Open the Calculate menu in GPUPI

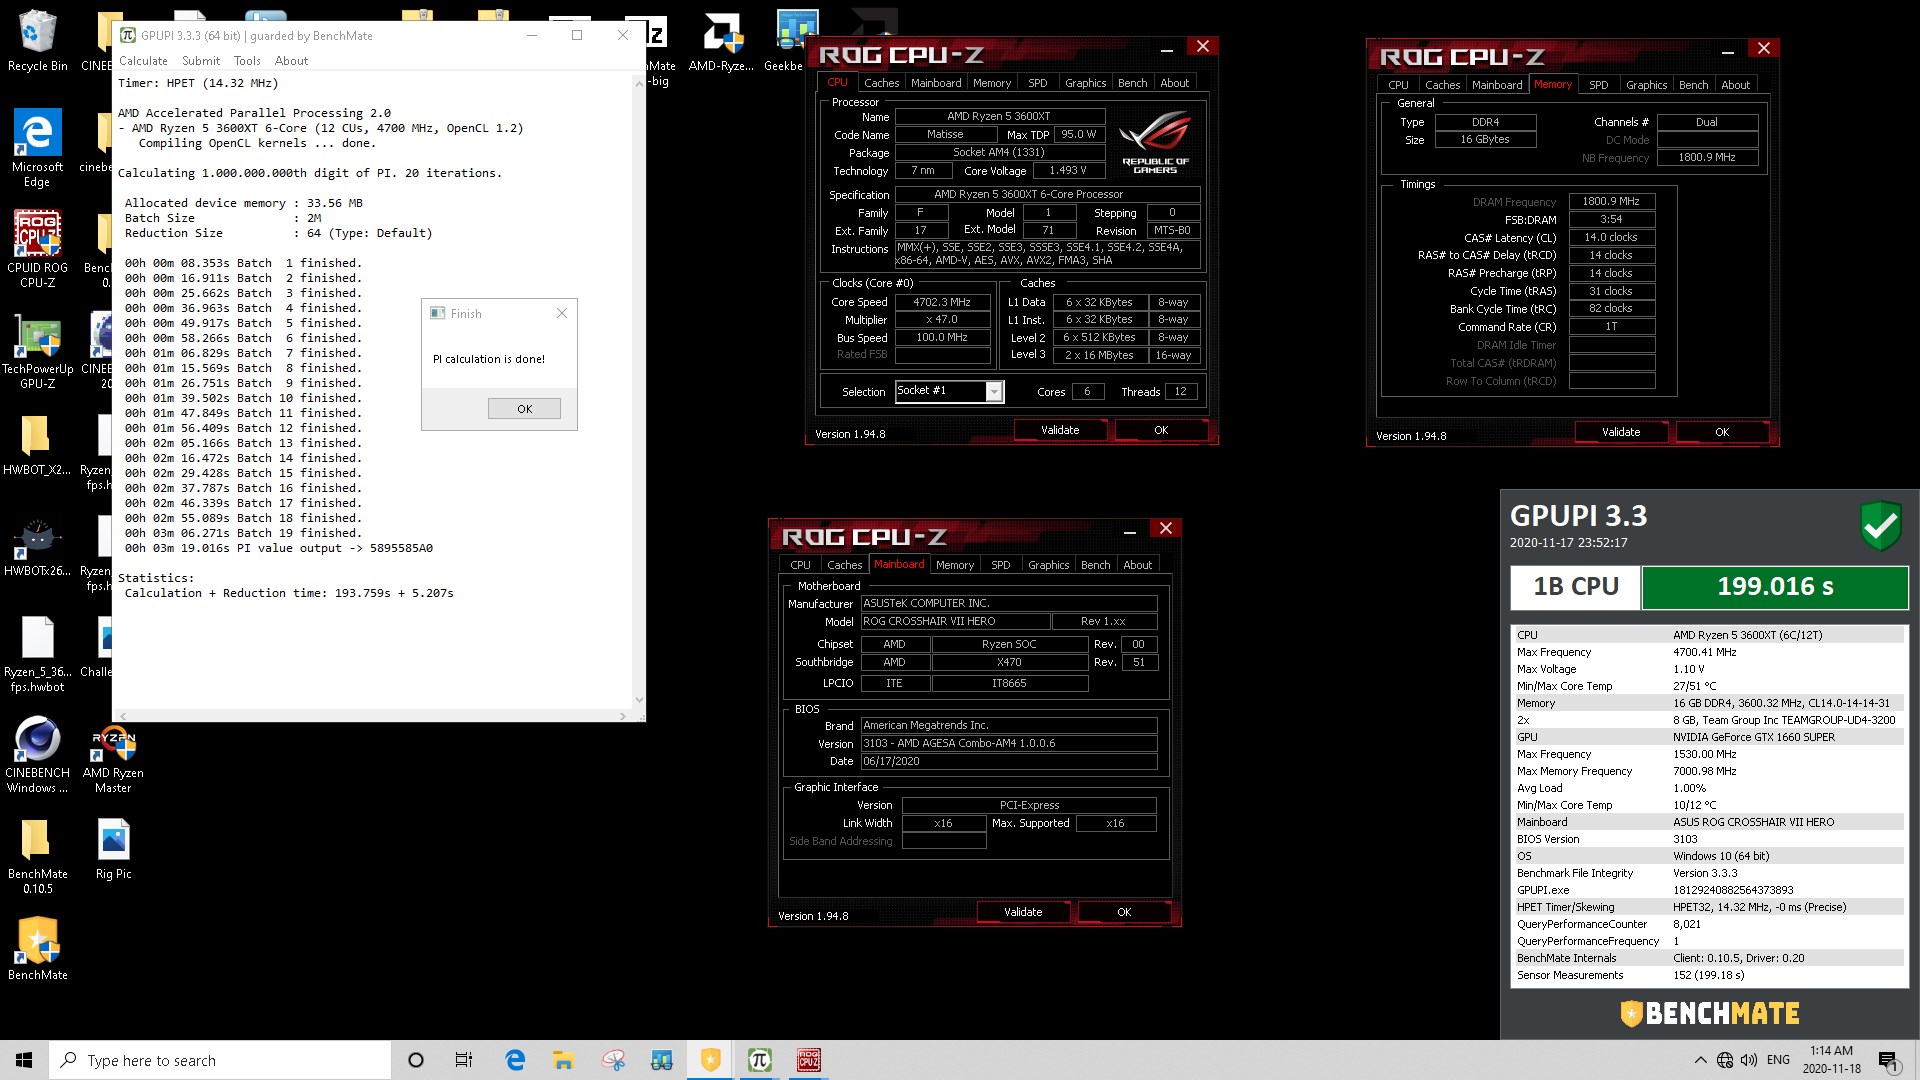click(143, 61)
